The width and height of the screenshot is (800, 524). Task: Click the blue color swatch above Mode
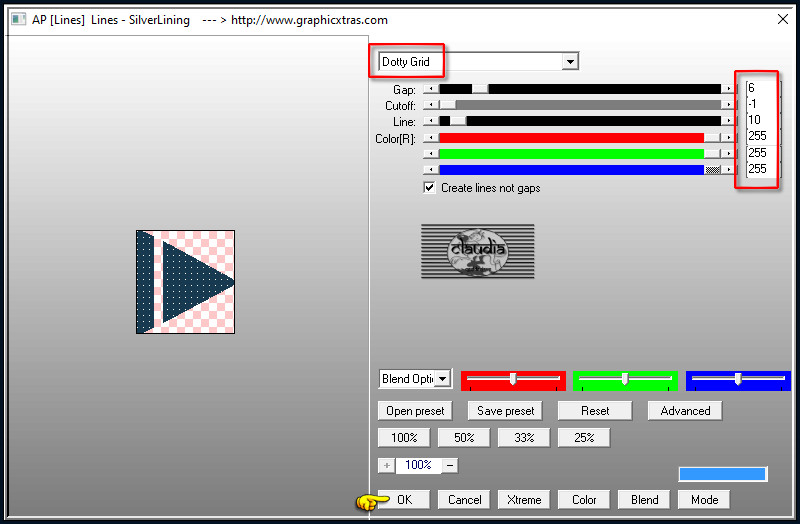point(722,474)
